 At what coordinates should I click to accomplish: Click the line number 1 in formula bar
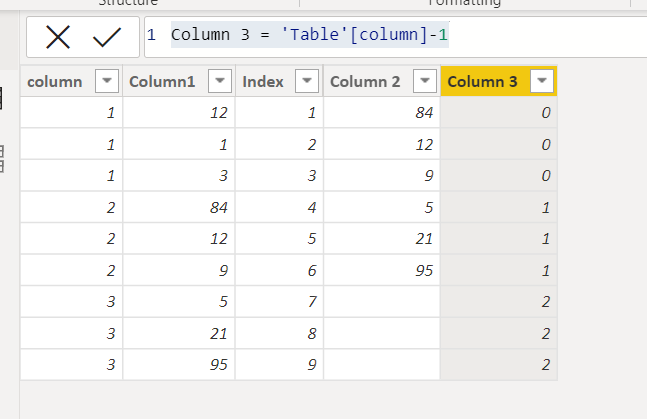point(151,35)
